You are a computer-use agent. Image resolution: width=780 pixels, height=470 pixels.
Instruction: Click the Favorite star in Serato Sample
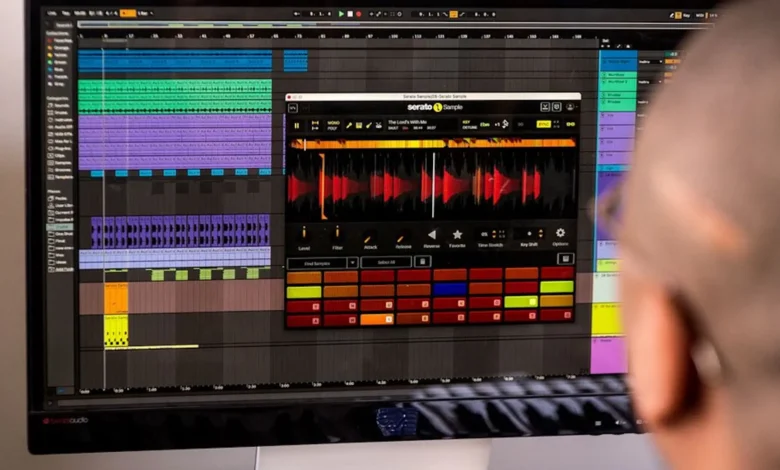coord(457,234)
